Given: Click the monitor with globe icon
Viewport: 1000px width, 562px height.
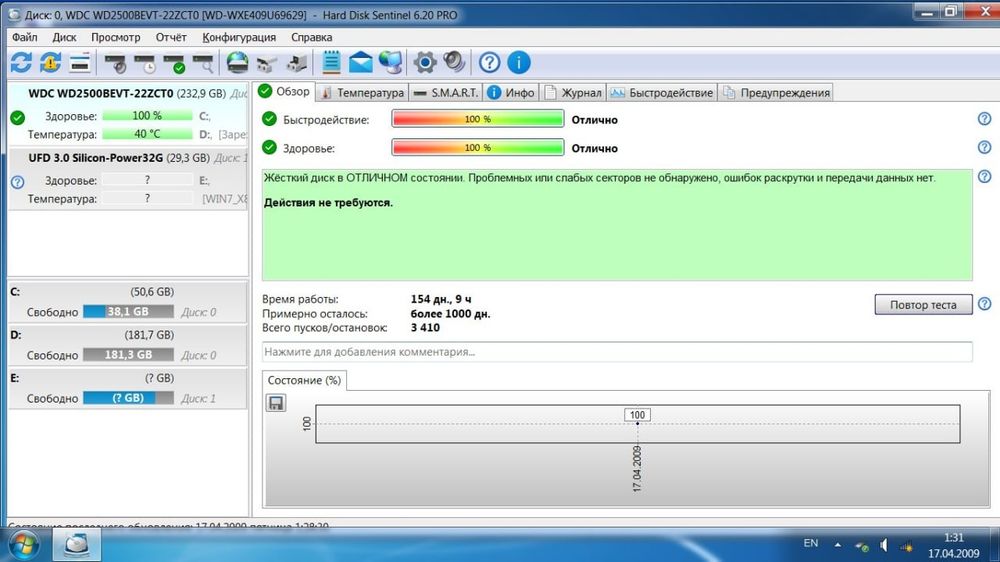Looking at the screenshot, I should click(390, 63).
